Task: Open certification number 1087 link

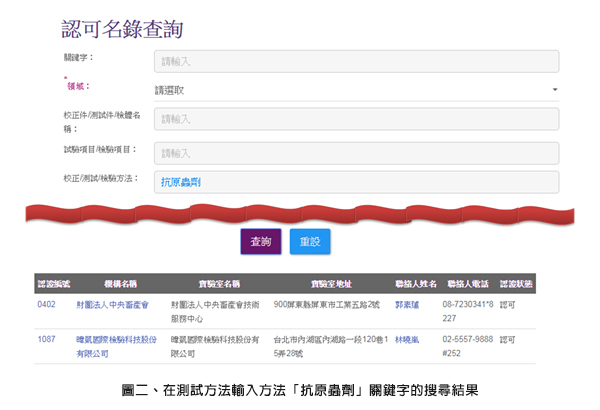Action: pos(46,340)
